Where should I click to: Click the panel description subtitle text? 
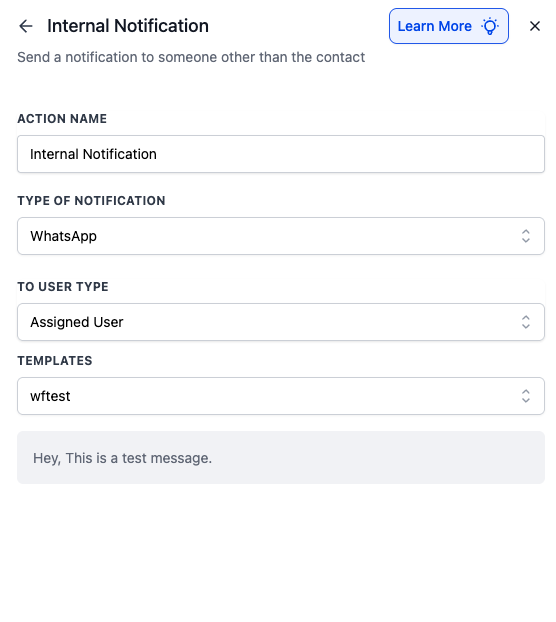191,57
